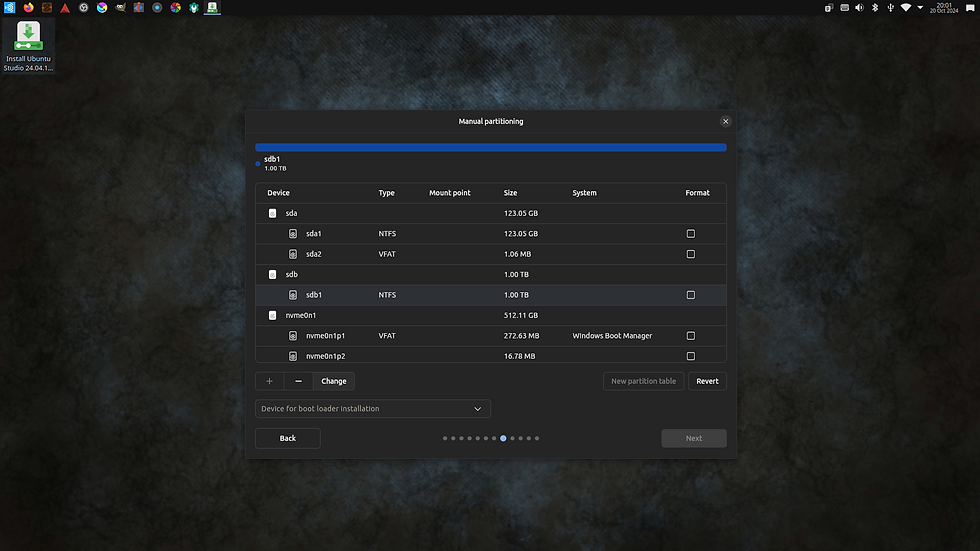
Task: Click the New partition table button
Action: click(643, 381)
